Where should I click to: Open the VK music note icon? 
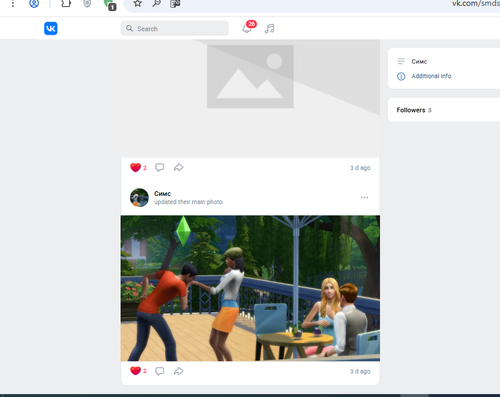tap(269, 29)
